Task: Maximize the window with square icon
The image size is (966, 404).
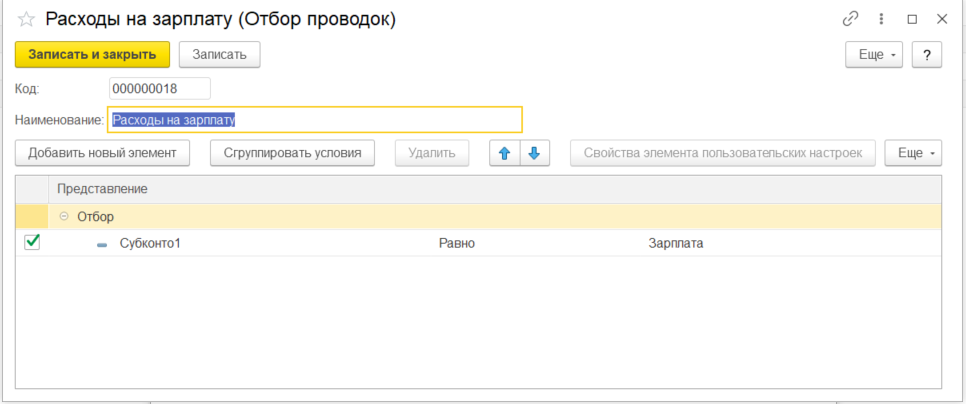Action: point(911,19)
